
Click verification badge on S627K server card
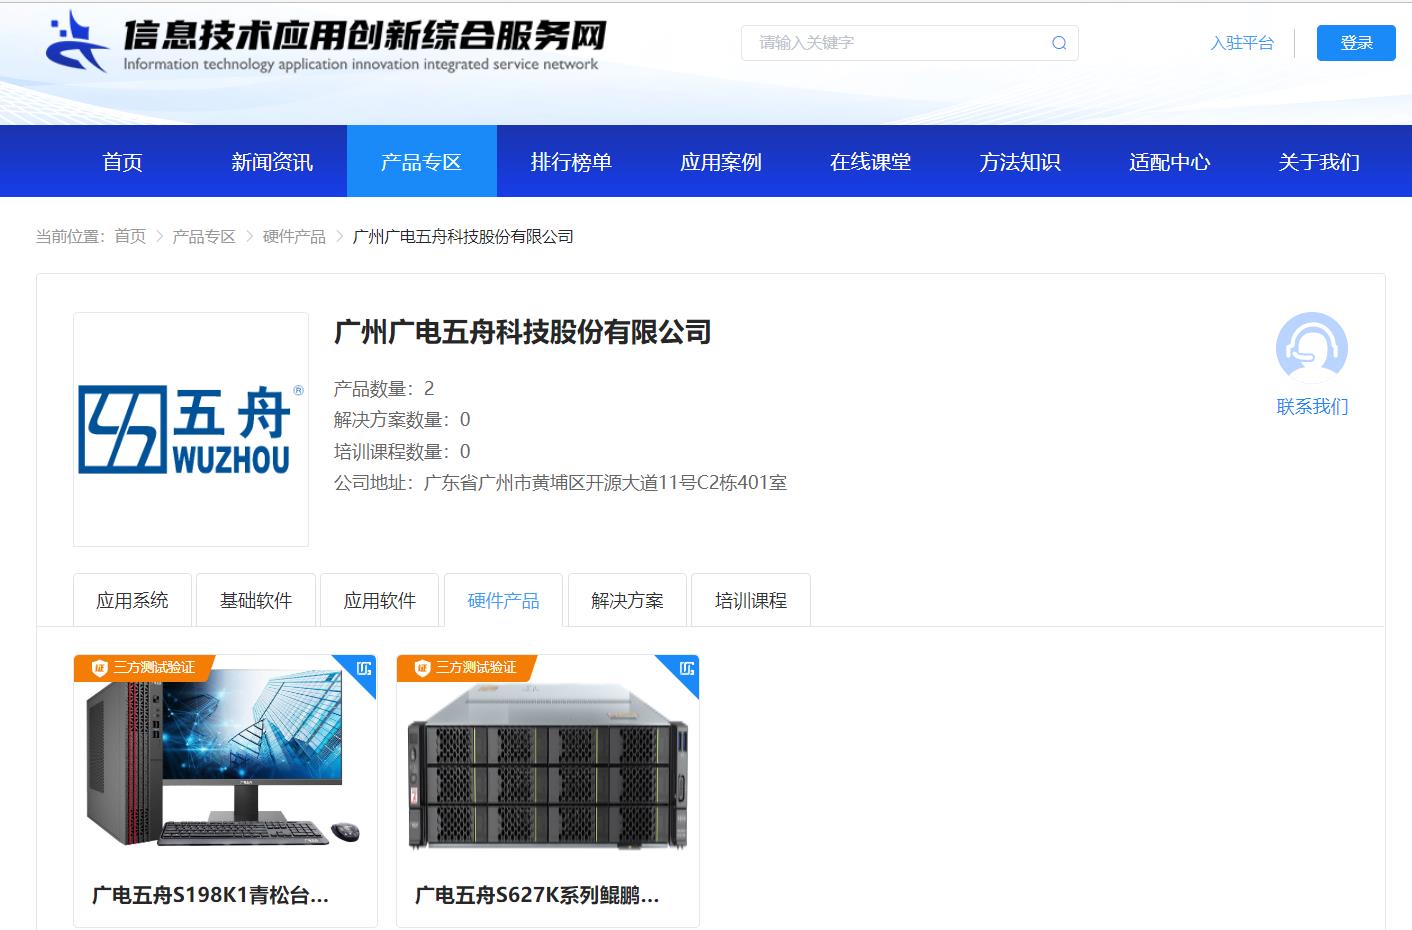pyautogui.click(x=466, y=668)
